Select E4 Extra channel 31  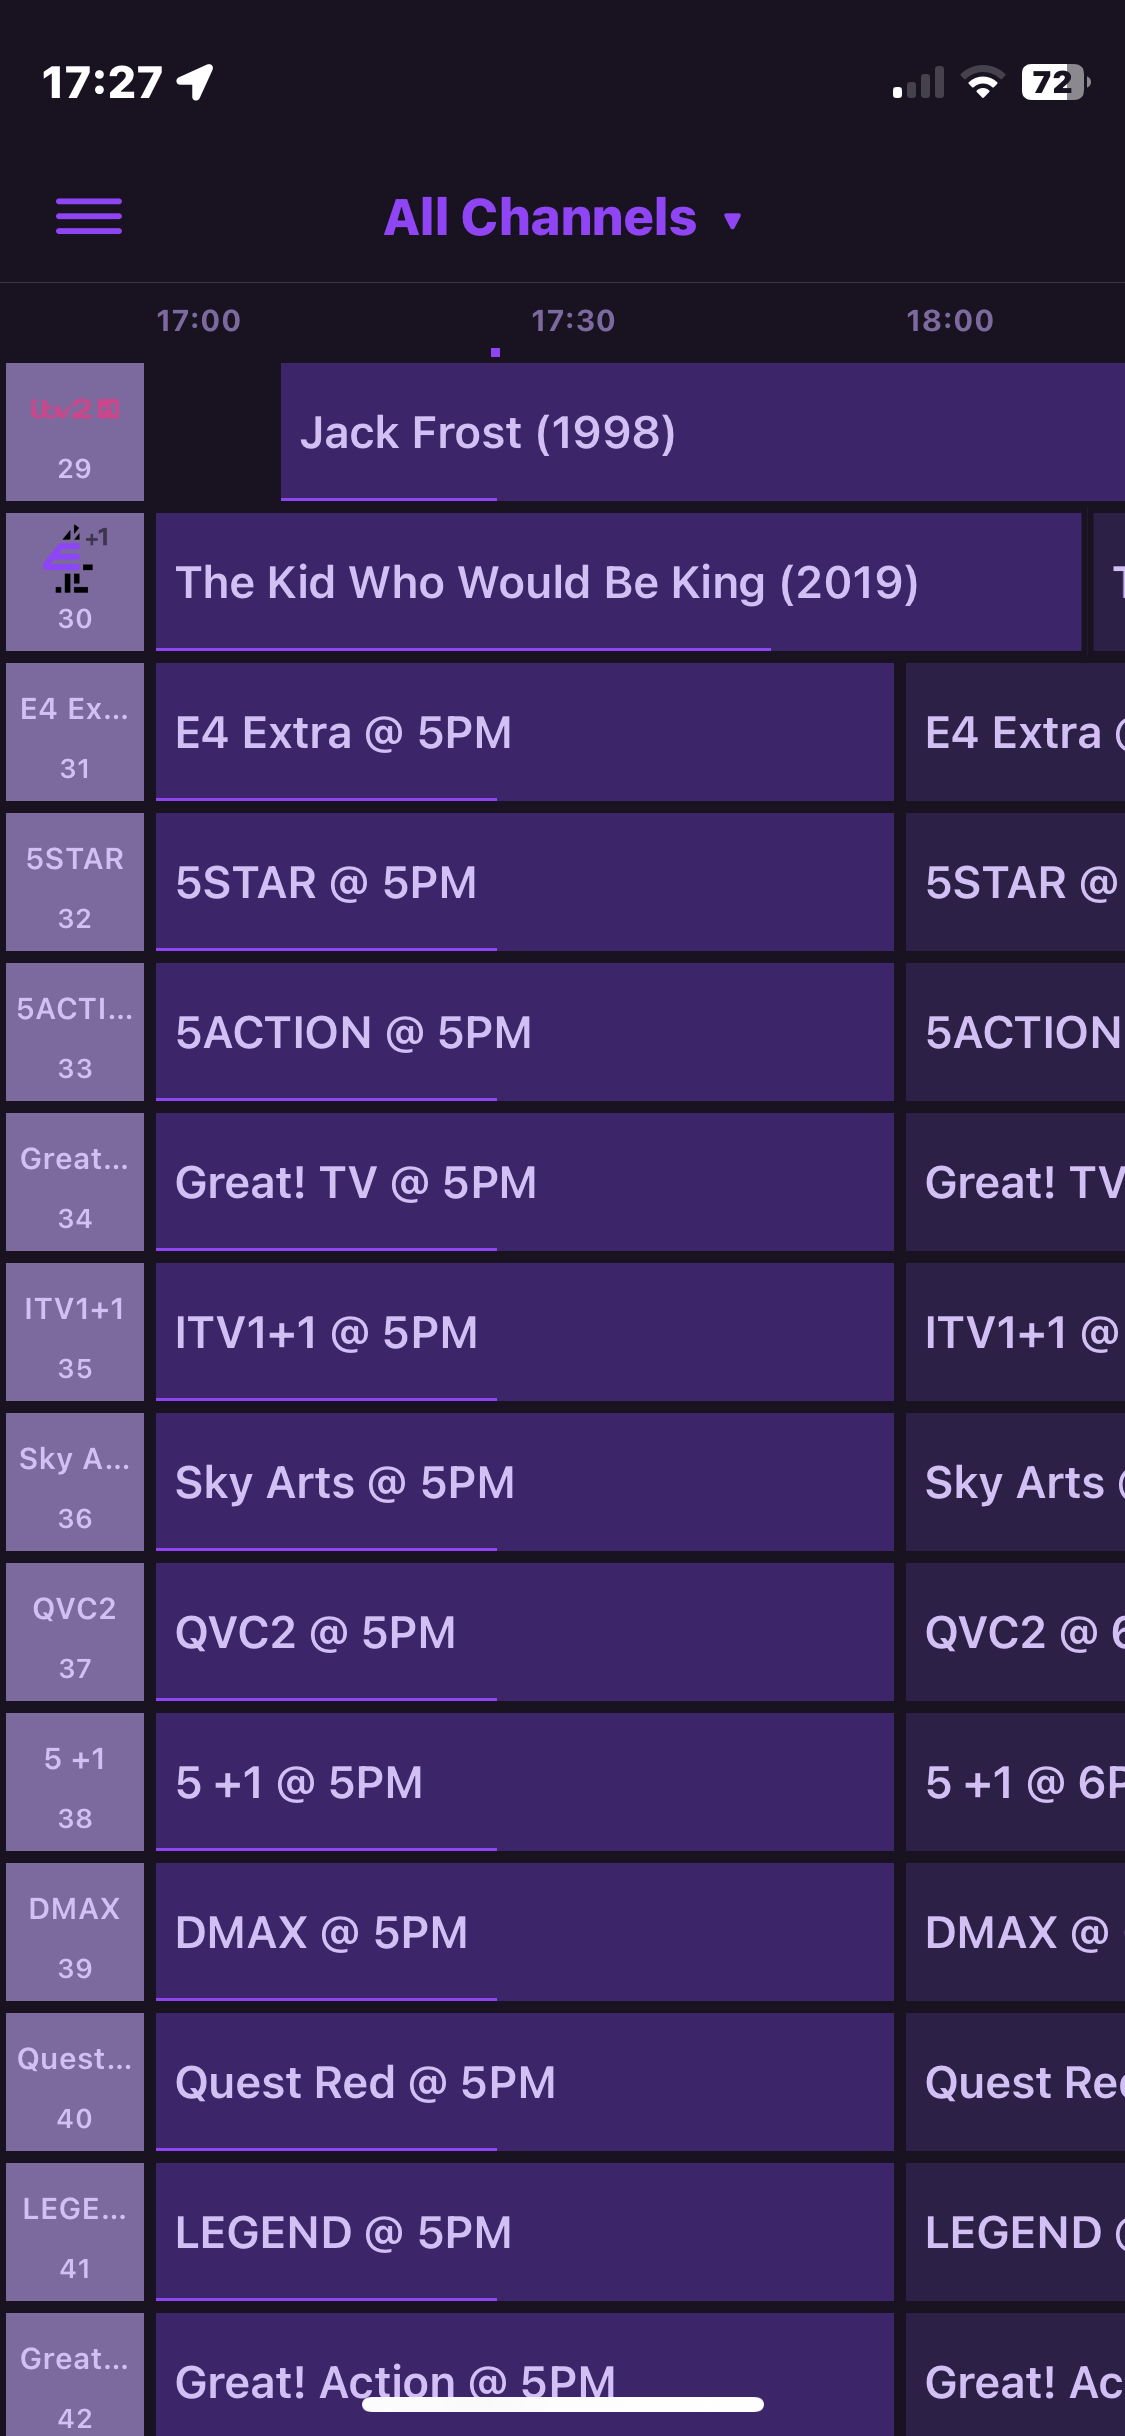tap(75, 731)
